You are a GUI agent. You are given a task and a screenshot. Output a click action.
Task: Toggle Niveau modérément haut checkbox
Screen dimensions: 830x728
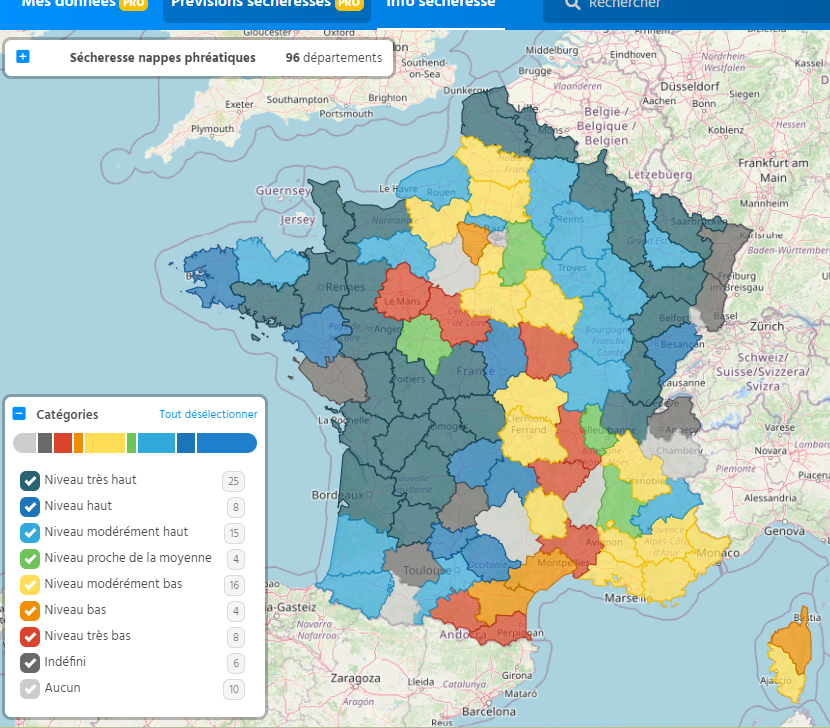coord(30,533)
